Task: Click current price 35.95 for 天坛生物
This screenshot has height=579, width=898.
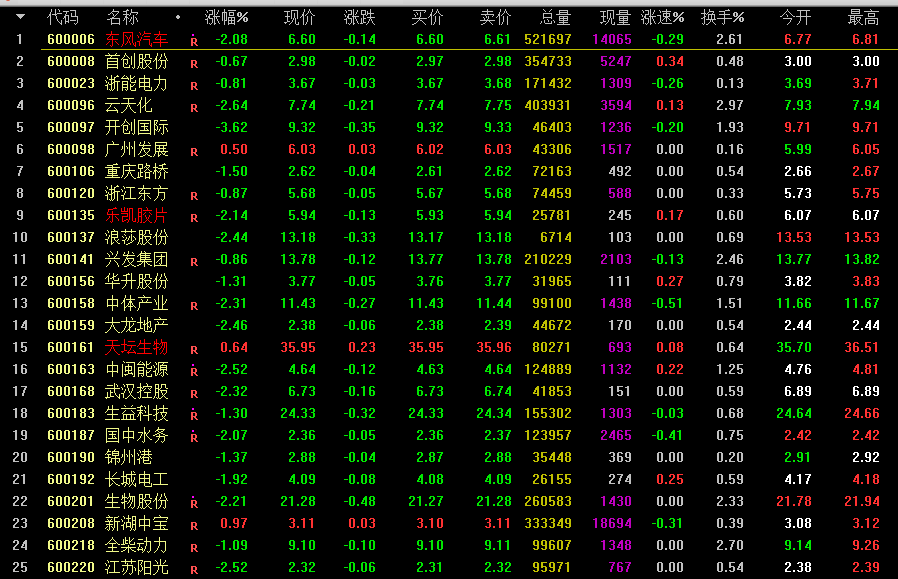Action: coord(298,347)
